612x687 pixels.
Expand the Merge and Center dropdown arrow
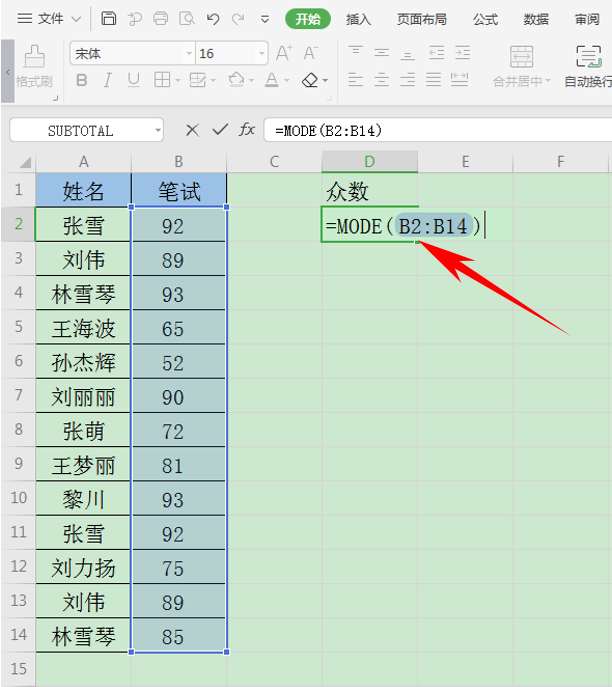pos(548,81)
